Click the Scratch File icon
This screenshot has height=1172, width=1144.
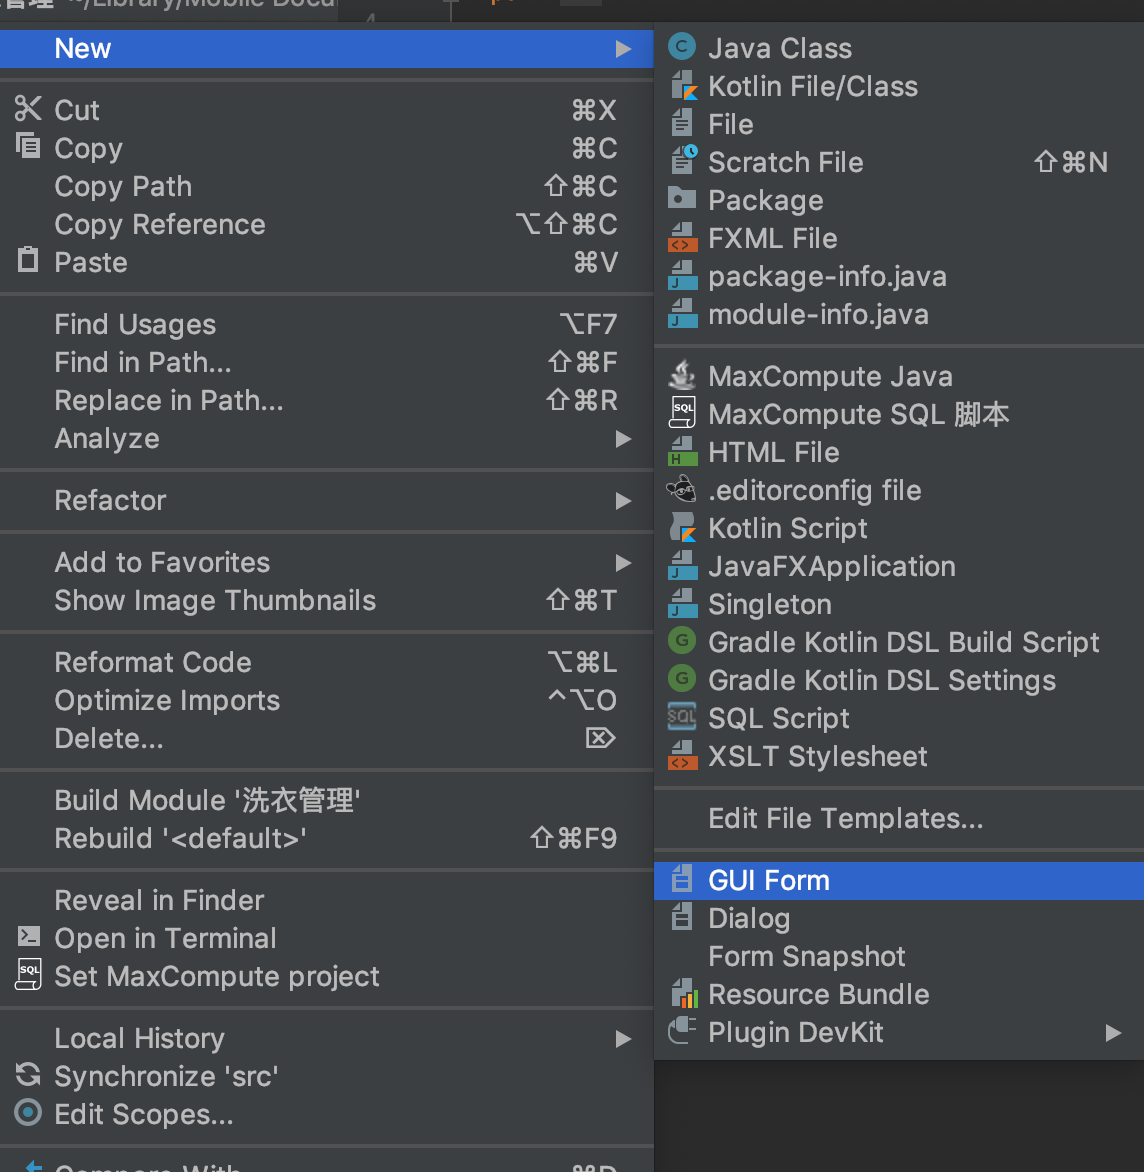pyautogui.click(x=682, y=162)
